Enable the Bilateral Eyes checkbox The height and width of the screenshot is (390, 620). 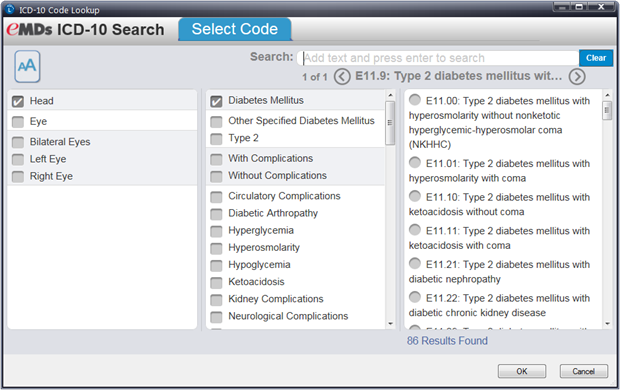click(18, 142)
